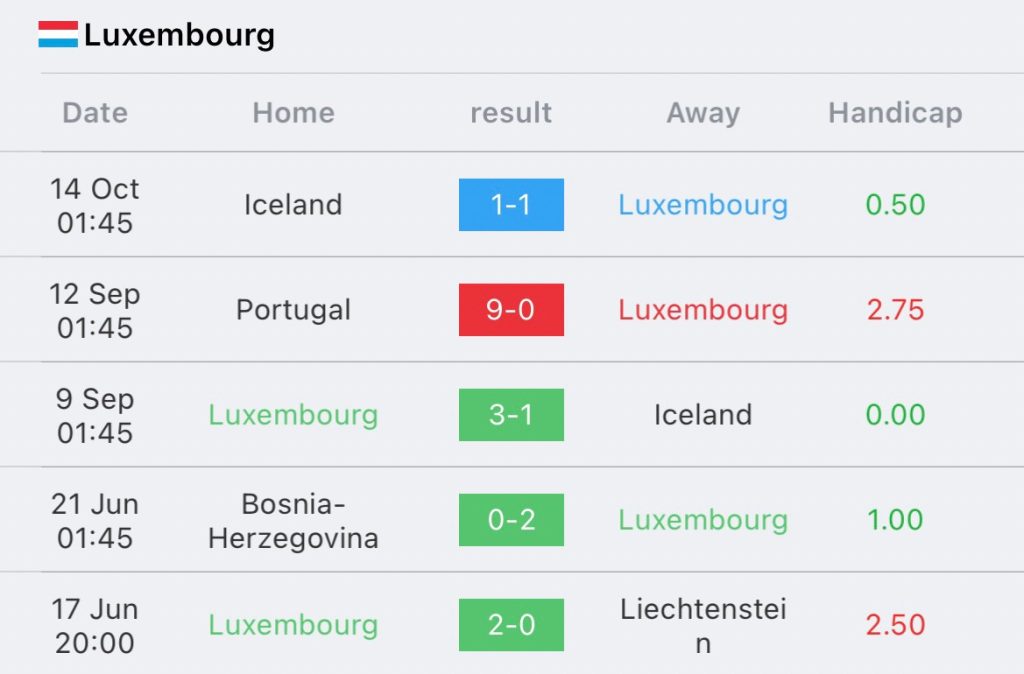This screenshot has width=1024, height=674.
Task: Open the green 0-2 result badge
Action: pos(511,520)
